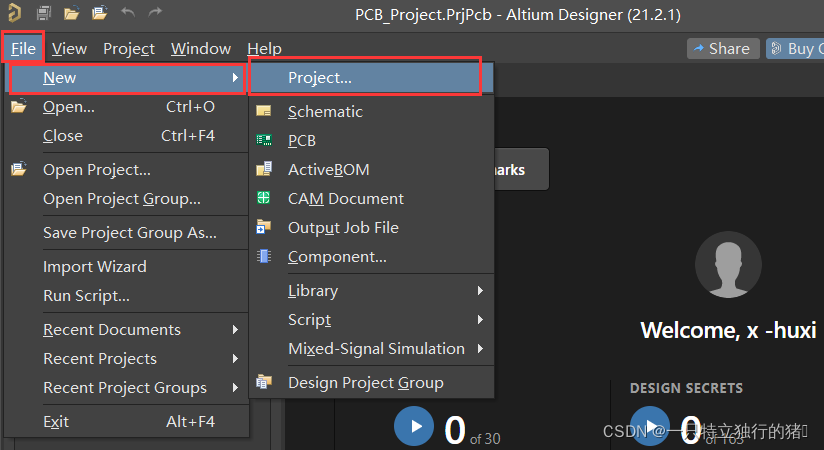
Task: Open the Project menu
Action: click(129, 49)
